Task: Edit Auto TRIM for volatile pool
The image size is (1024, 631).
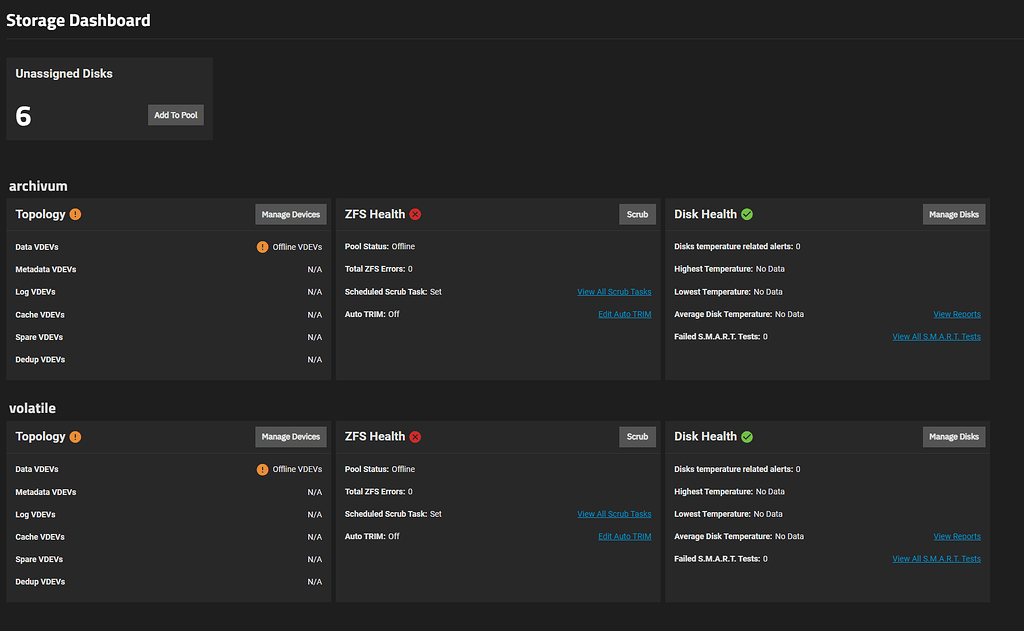Action: point(624,536)
